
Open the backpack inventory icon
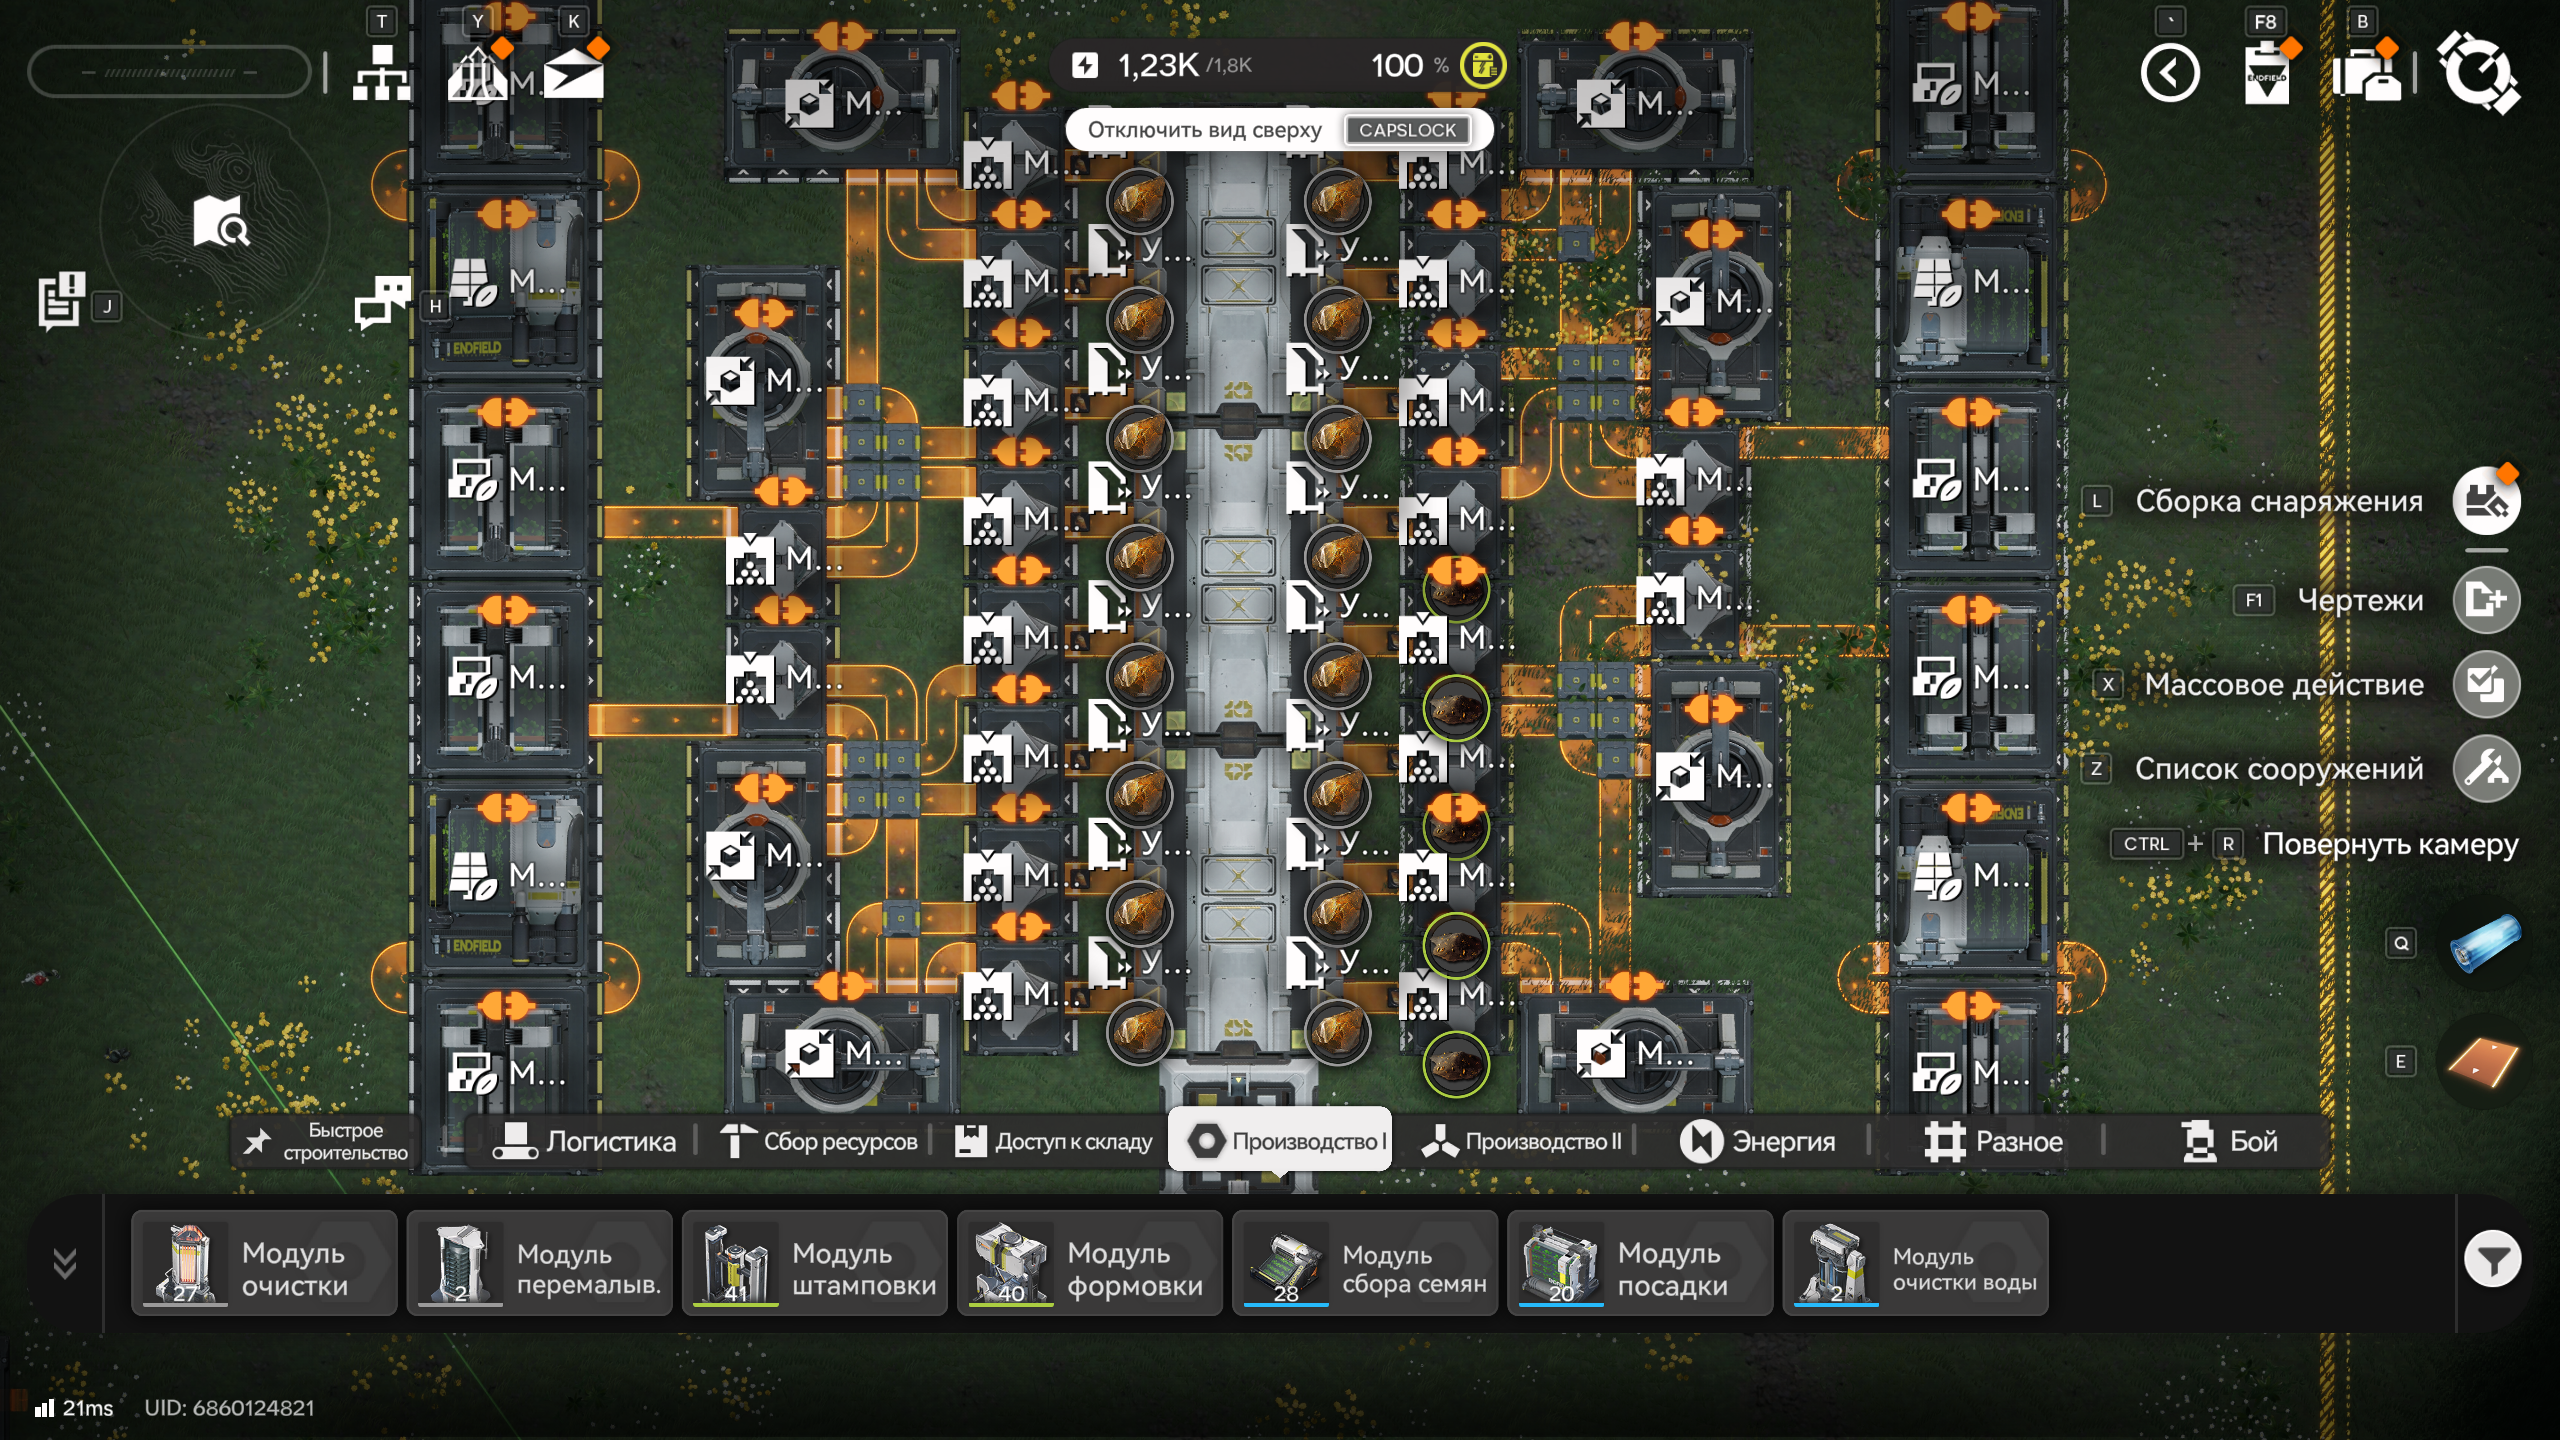click(x=2365, y=73)
